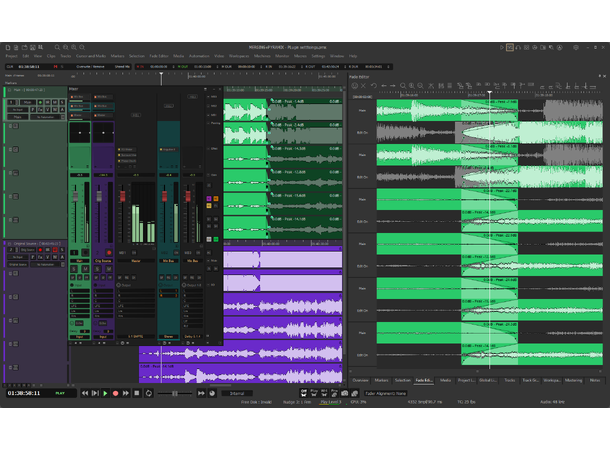The height and width of the screenshot is (450, 610).
Task: Pin the Fade Editor panel
Action: coord(599,76)
